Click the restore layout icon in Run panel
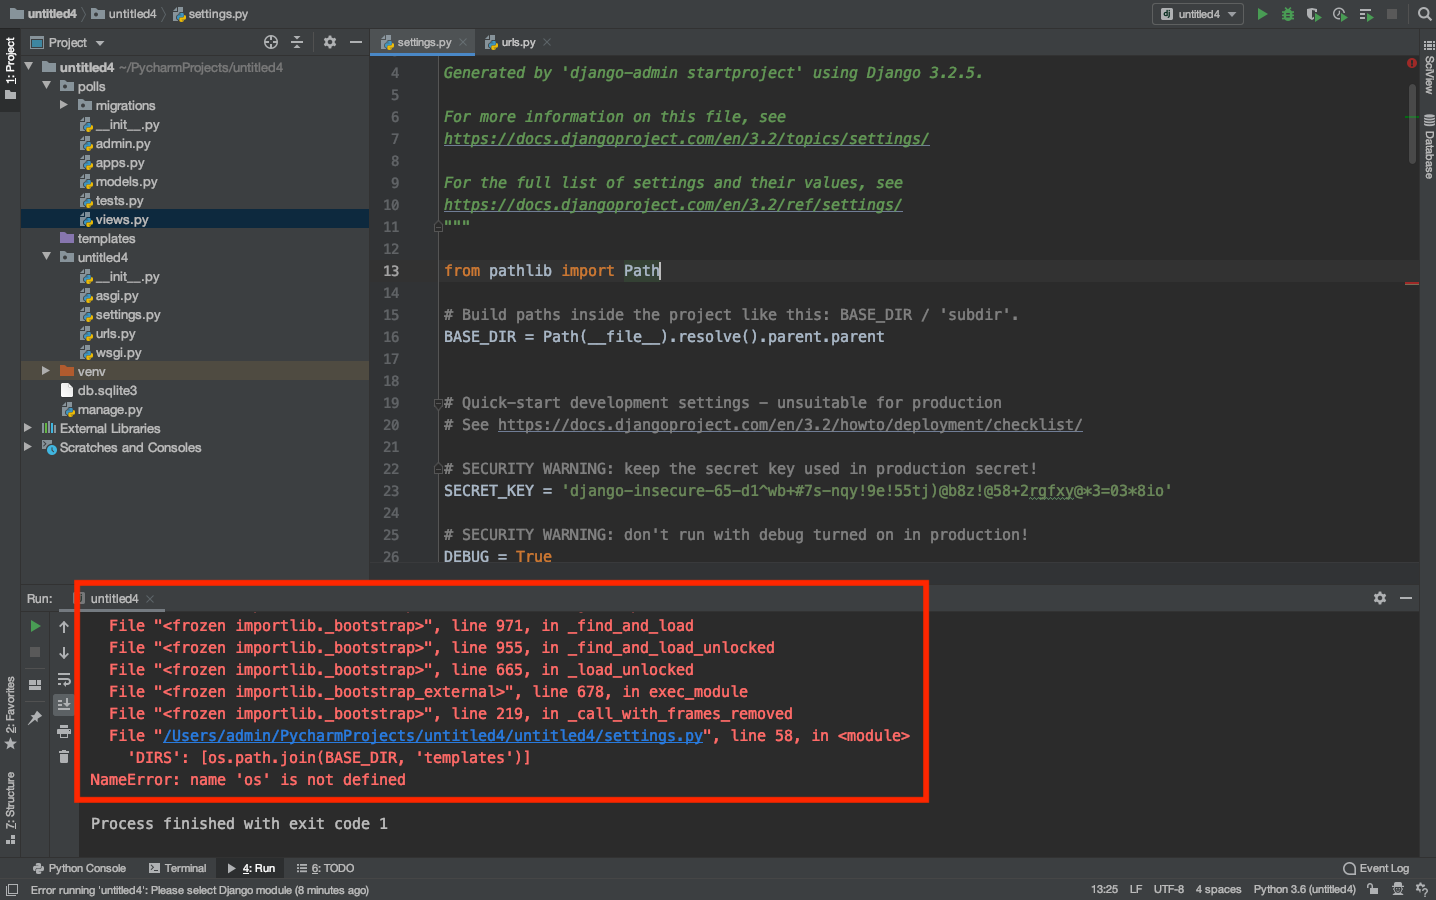1436x900 pixels. coord(36,685)
